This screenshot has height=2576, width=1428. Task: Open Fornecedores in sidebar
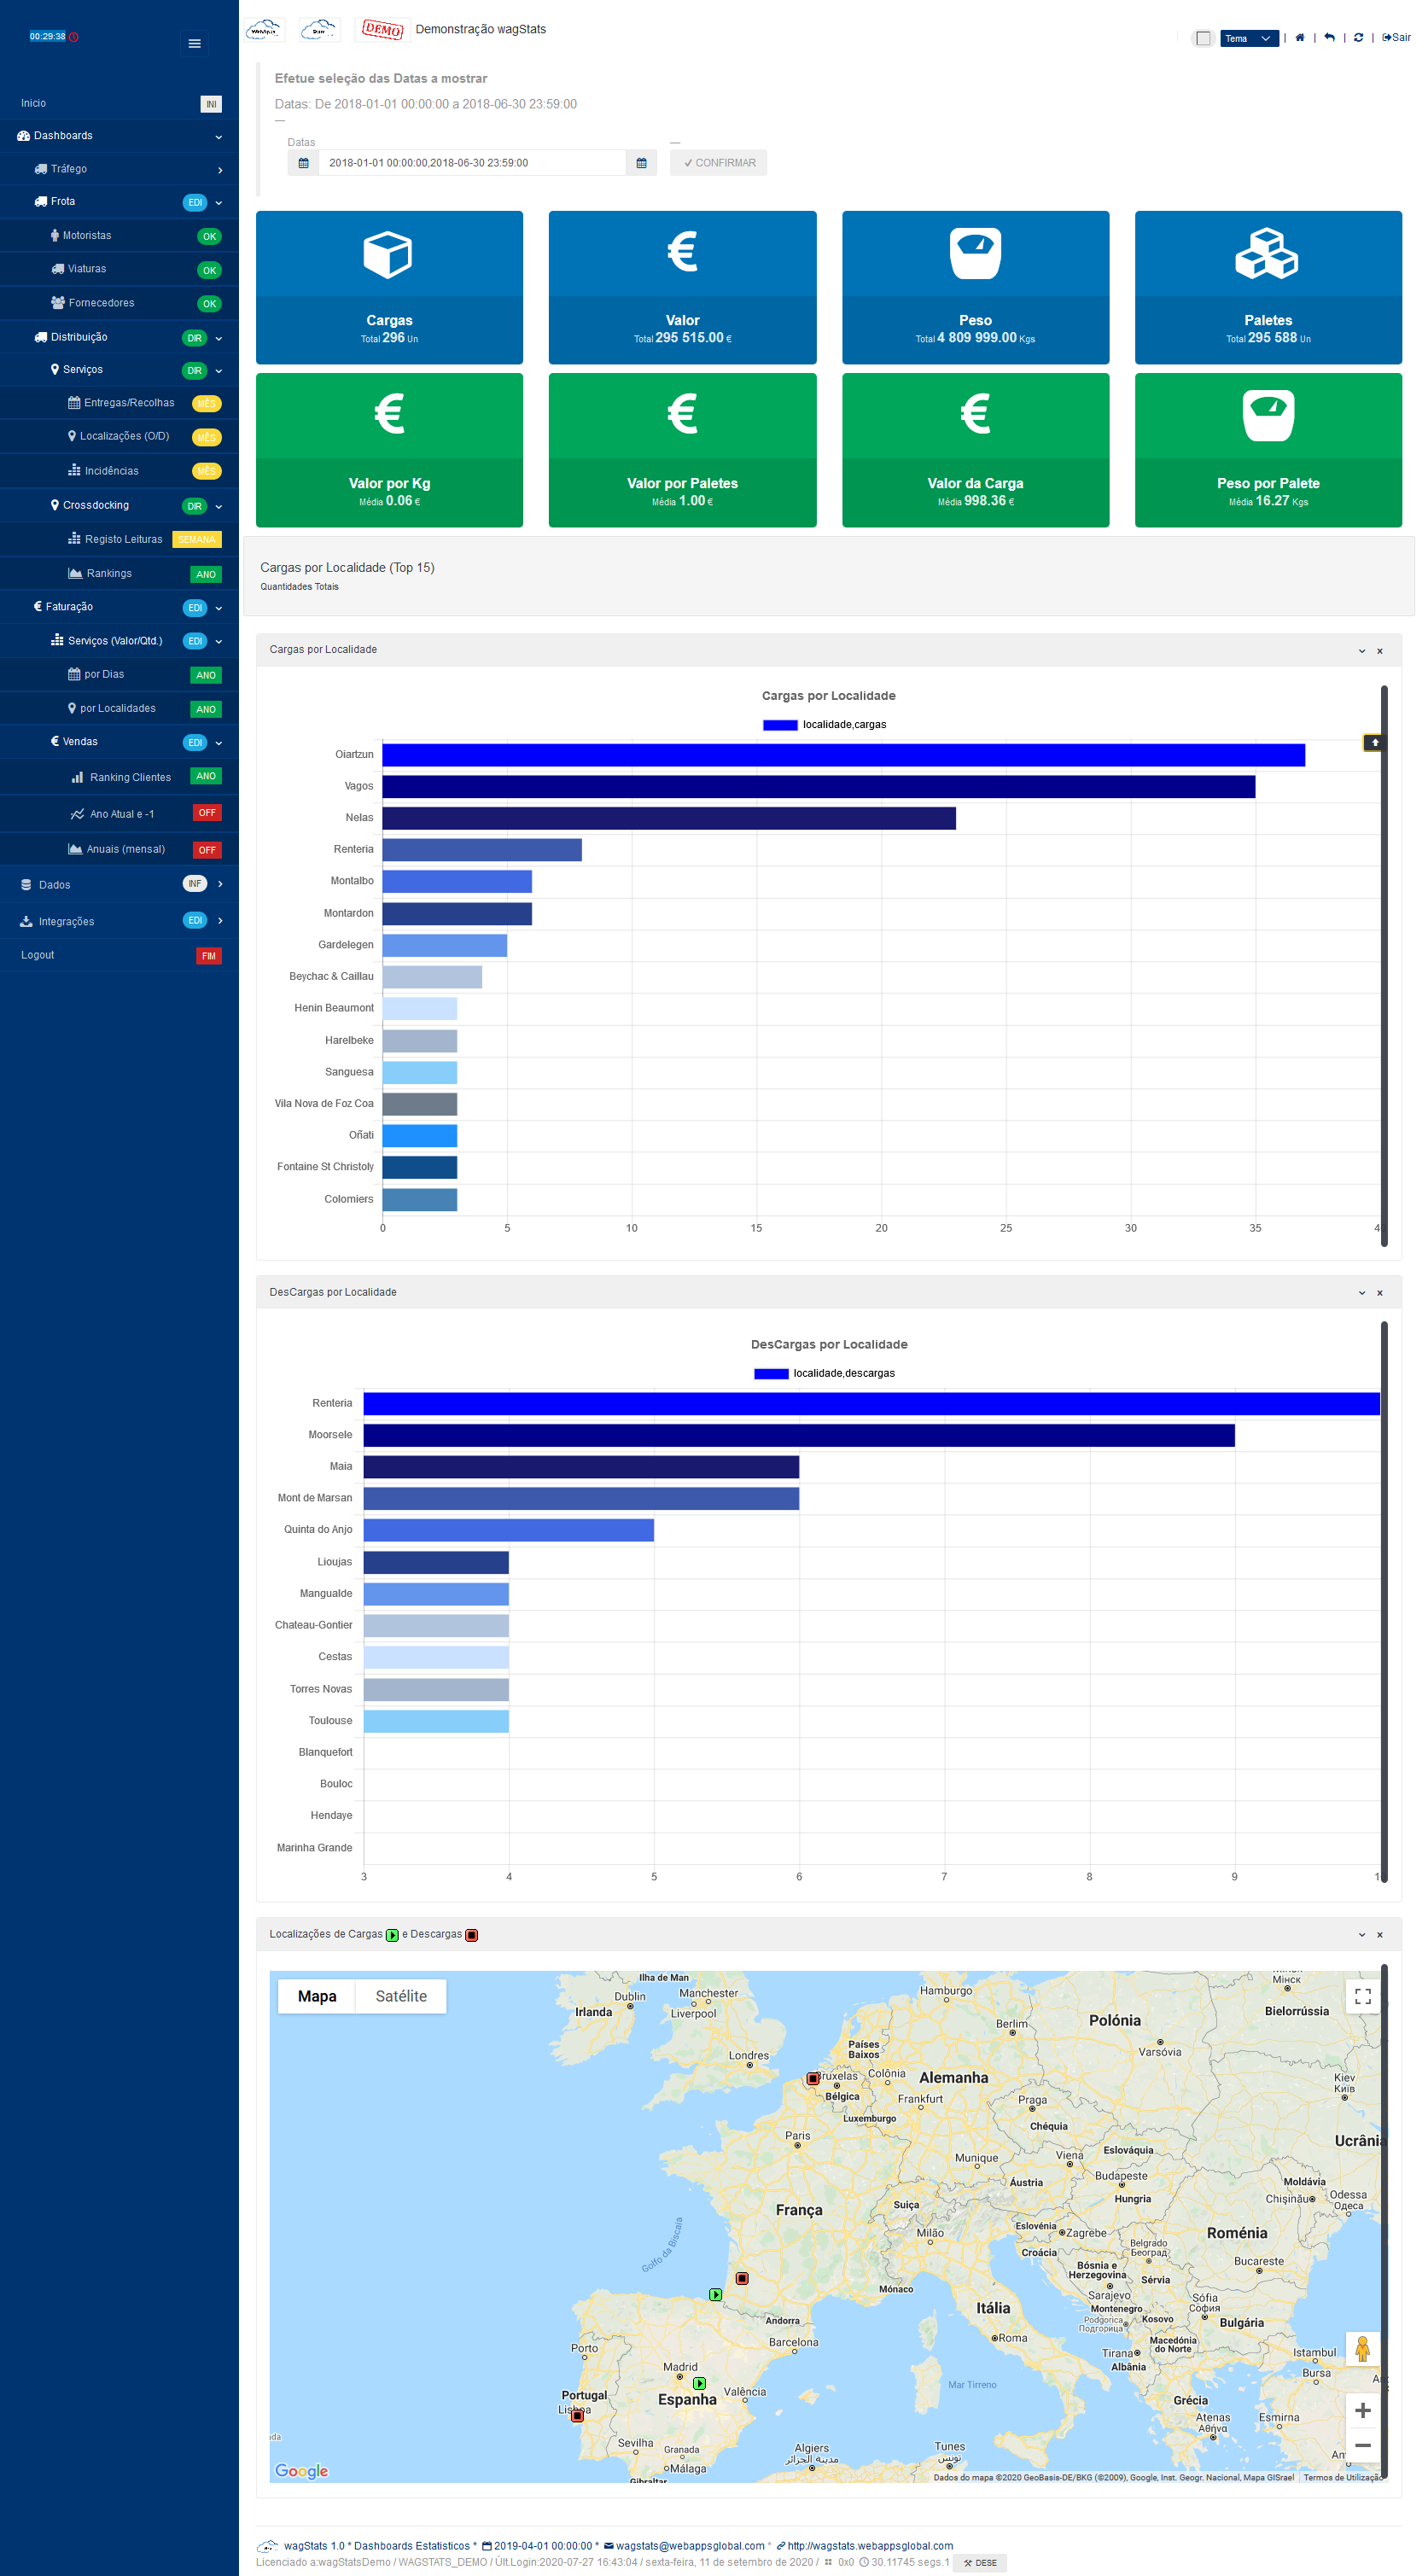point(119,303)
